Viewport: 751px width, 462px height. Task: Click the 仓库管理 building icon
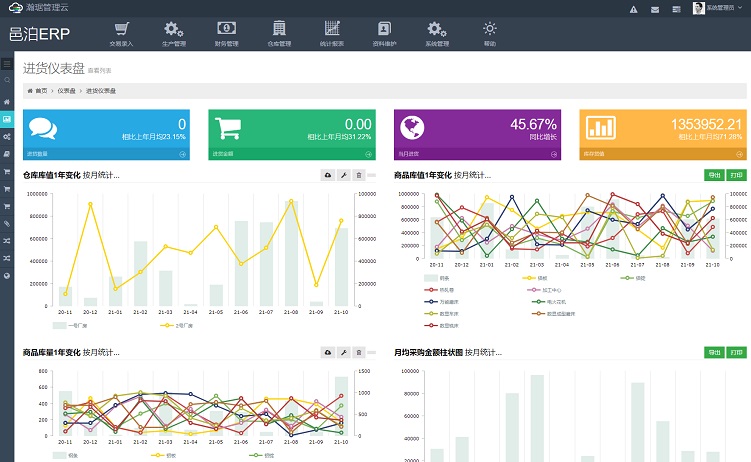point(279,29)
